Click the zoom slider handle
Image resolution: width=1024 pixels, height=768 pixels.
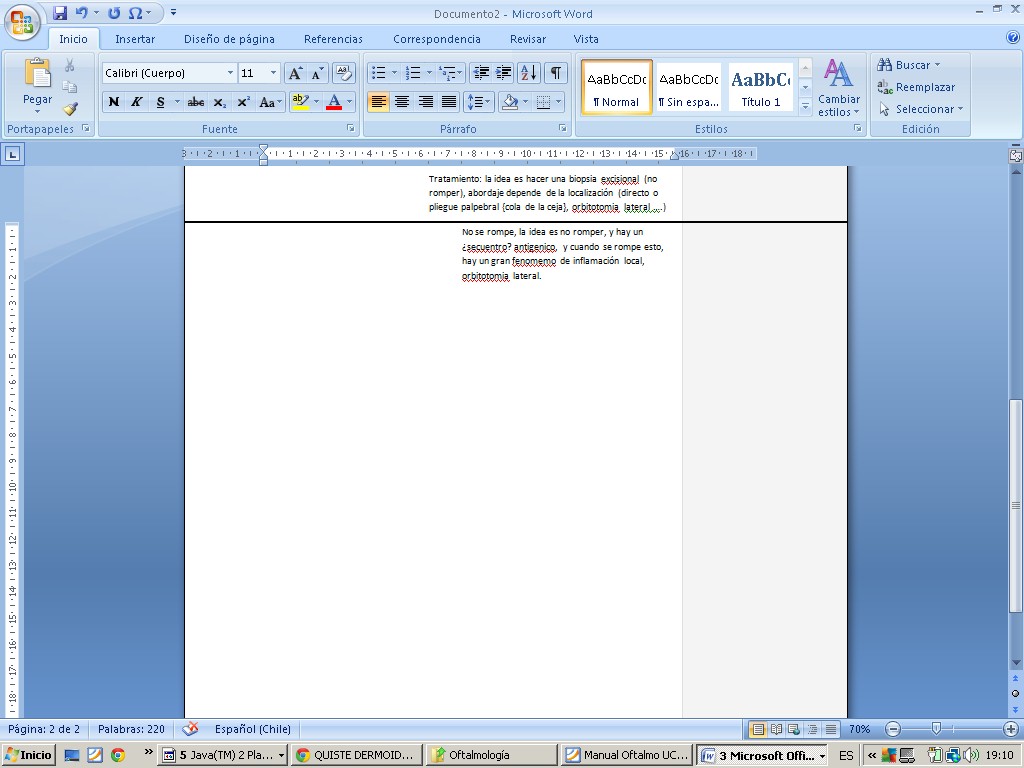click(936, 729)
